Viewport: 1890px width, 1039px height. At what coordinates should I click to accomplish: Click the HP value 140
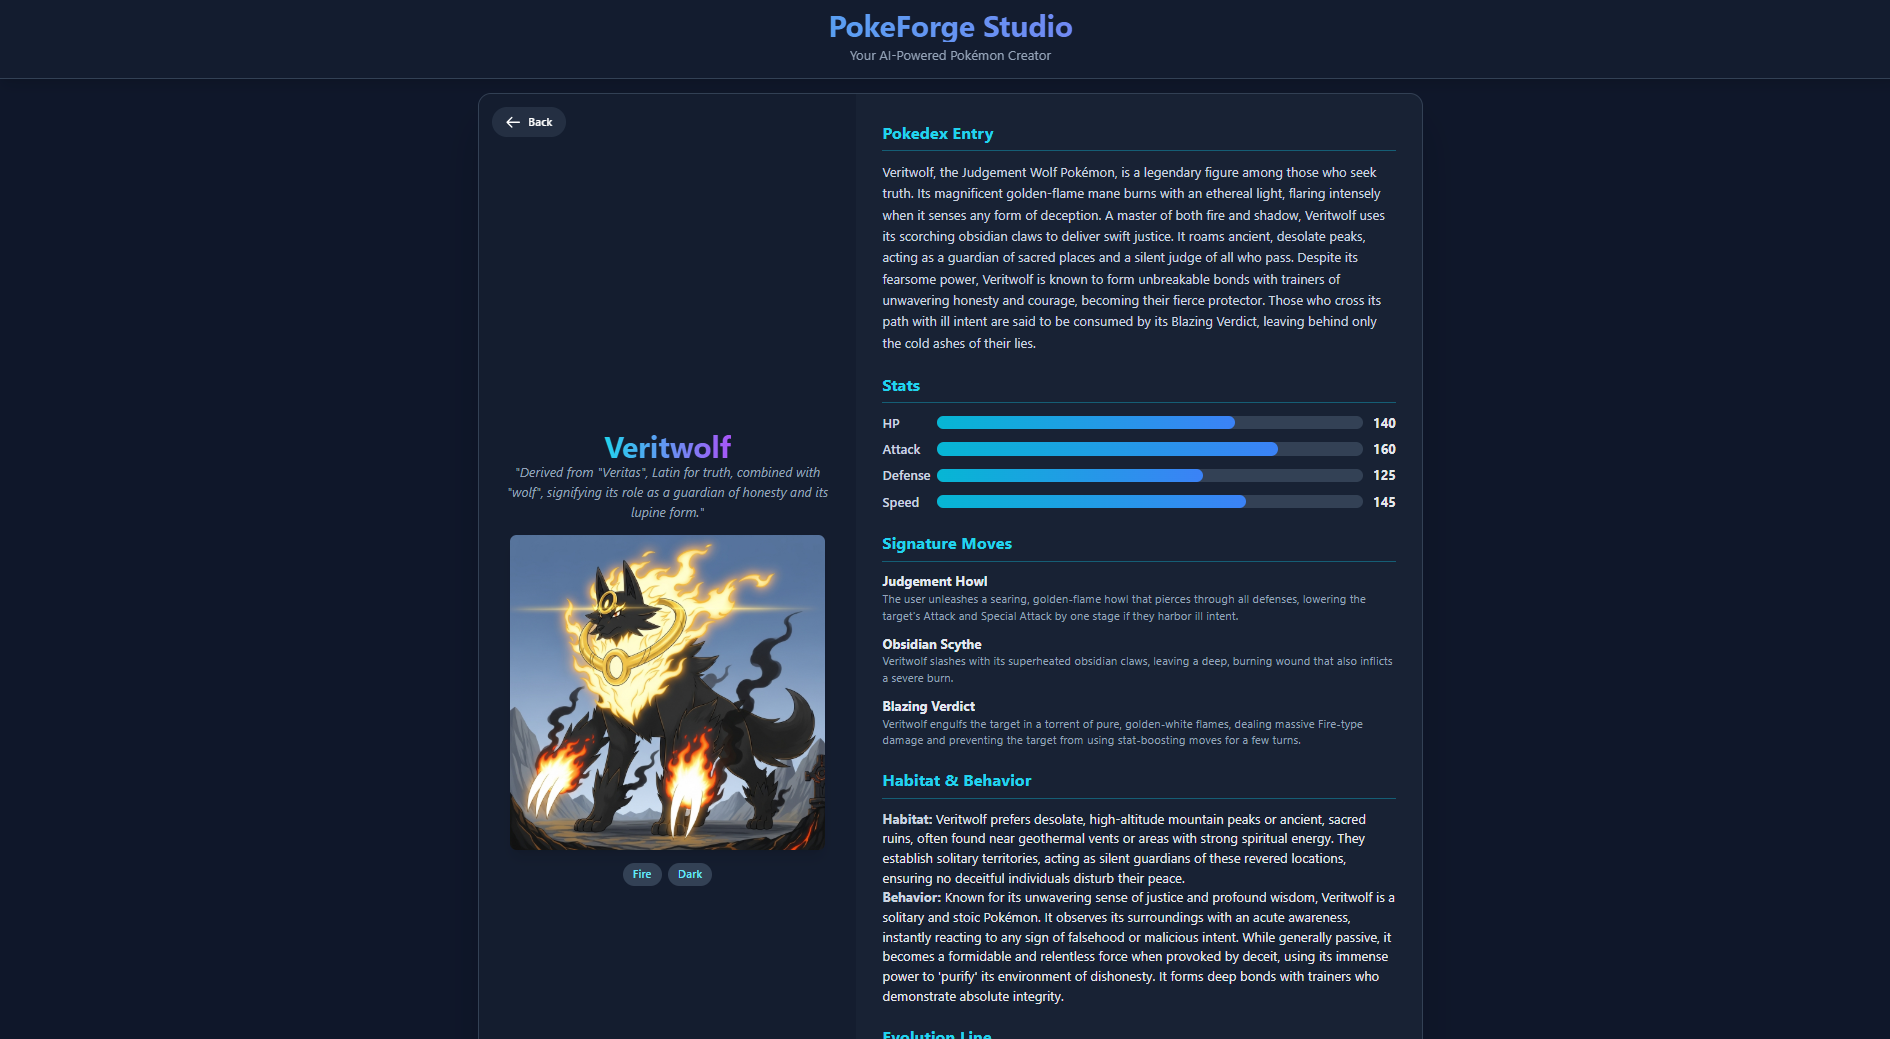(x=1384, y=423)
